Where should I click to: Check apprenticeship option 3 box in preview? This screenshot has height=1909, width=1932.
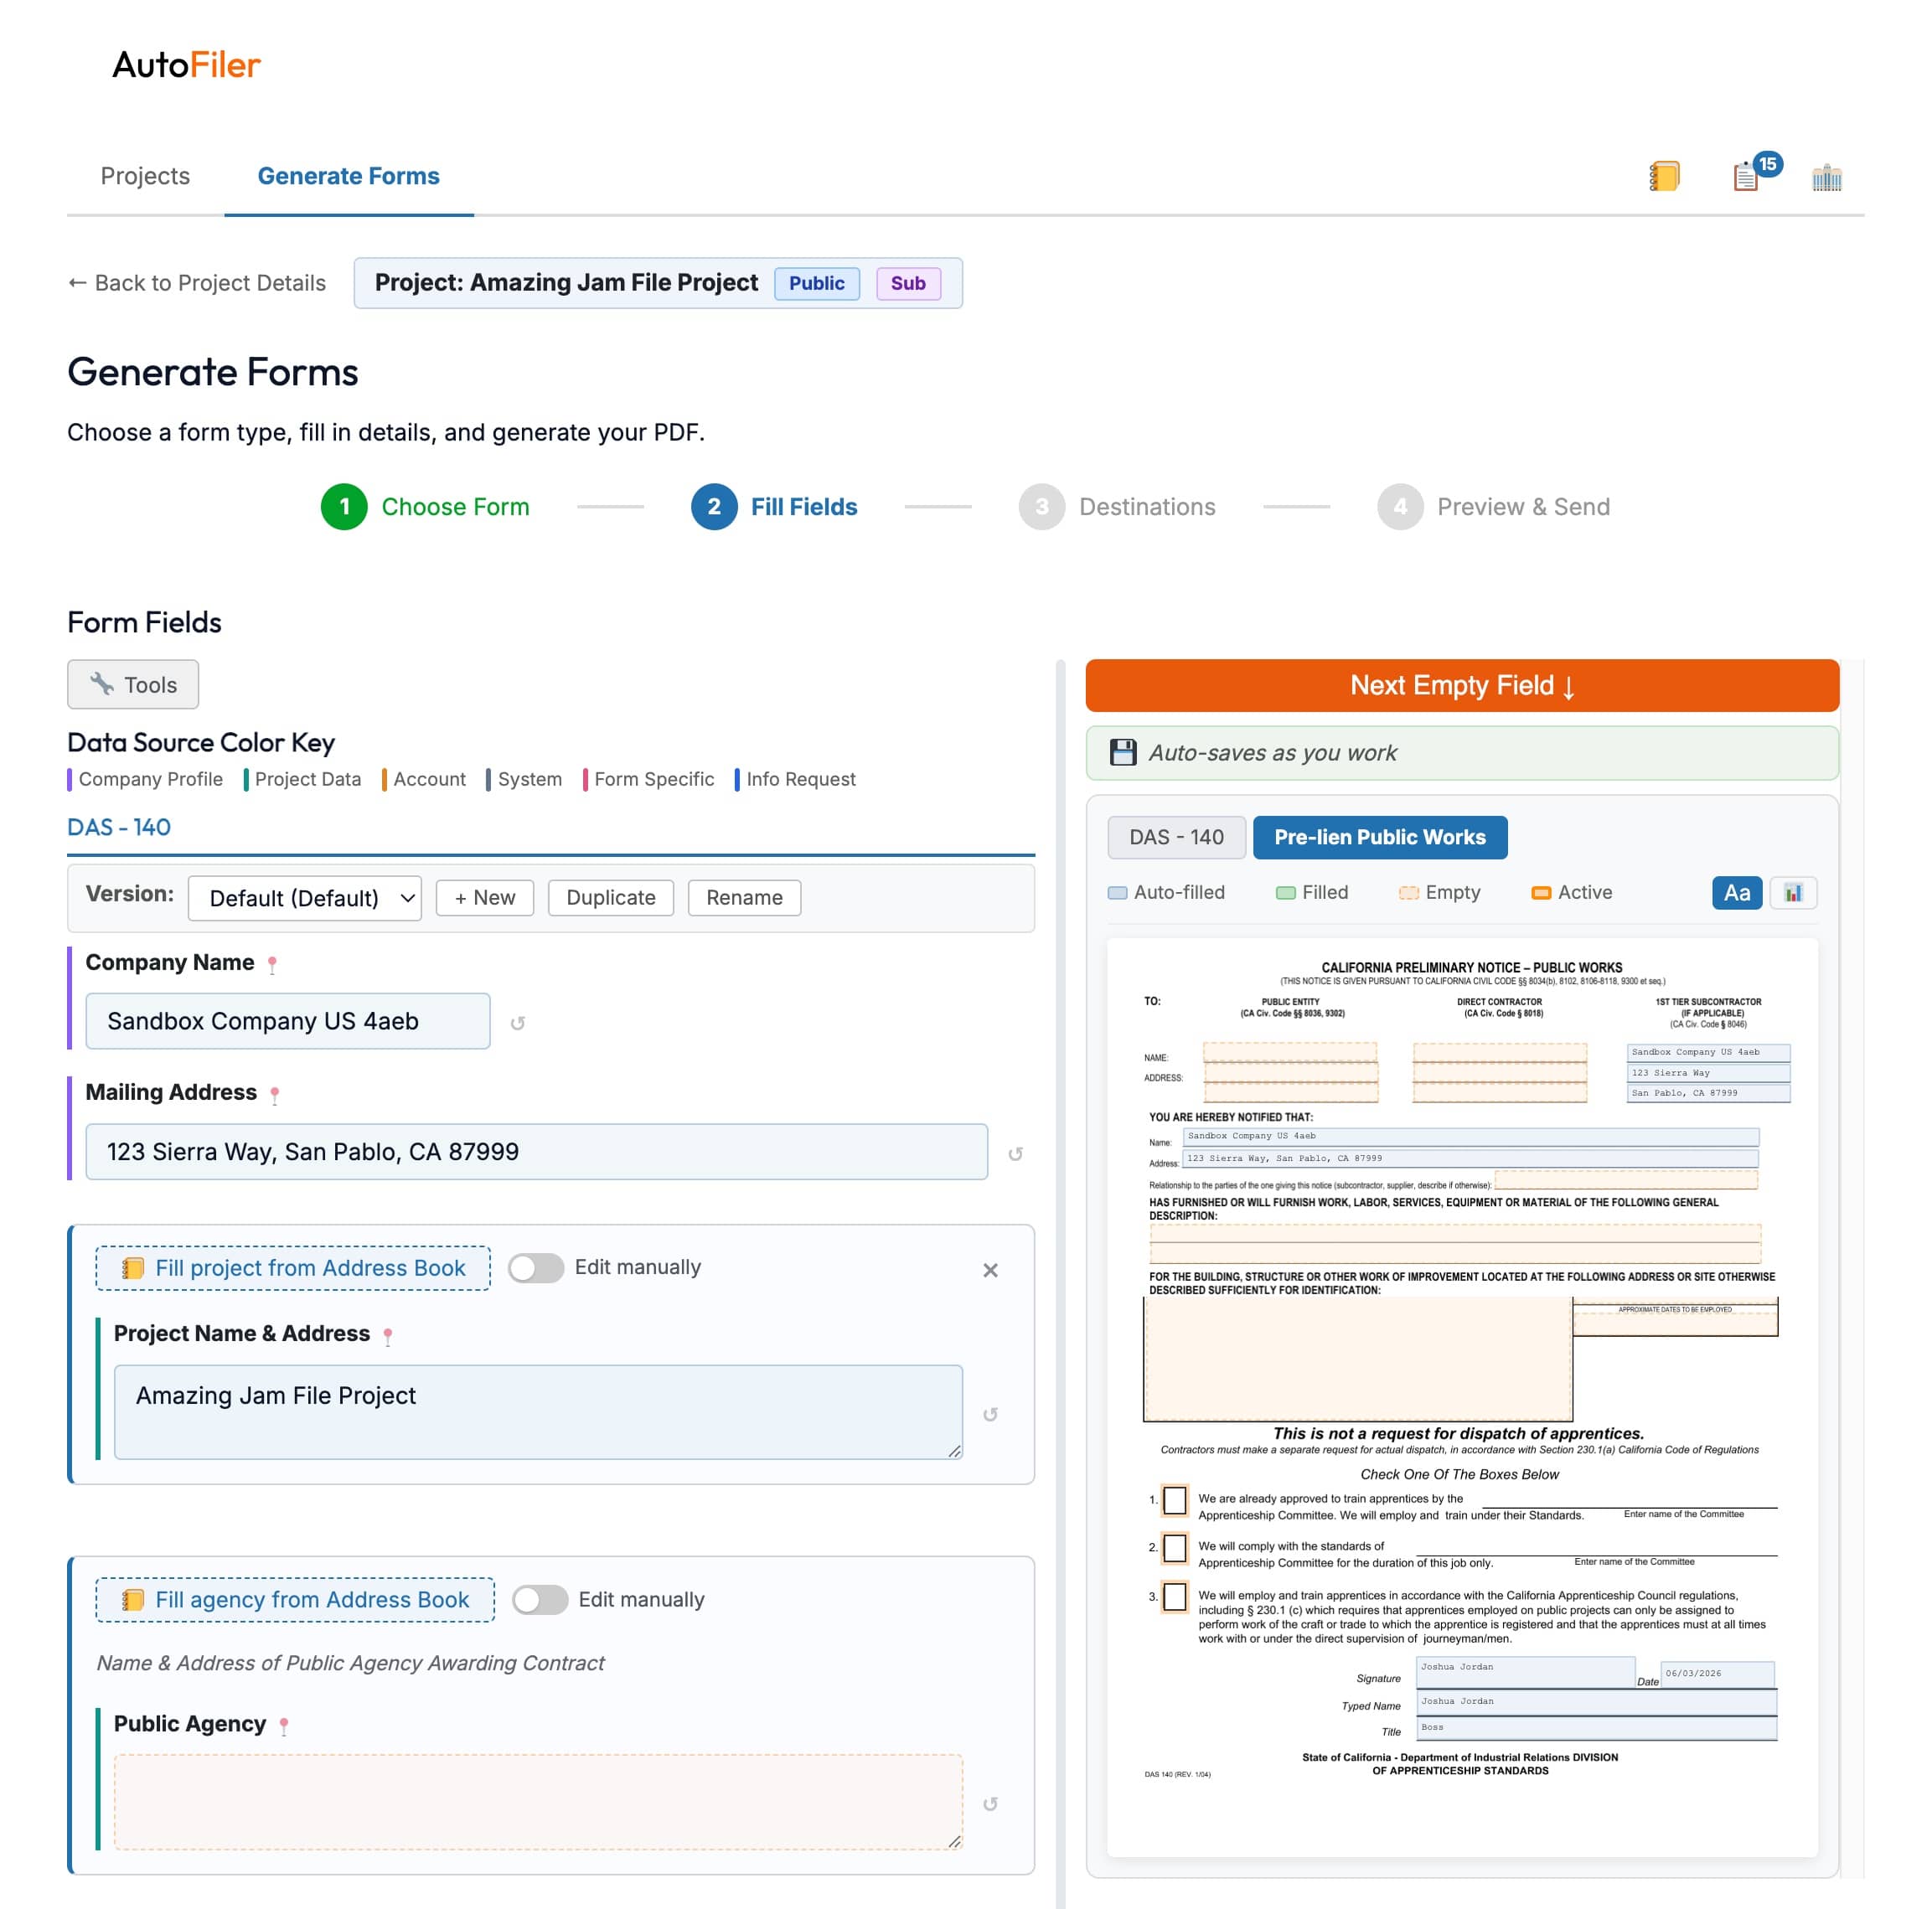(x=1175, y=1597)
